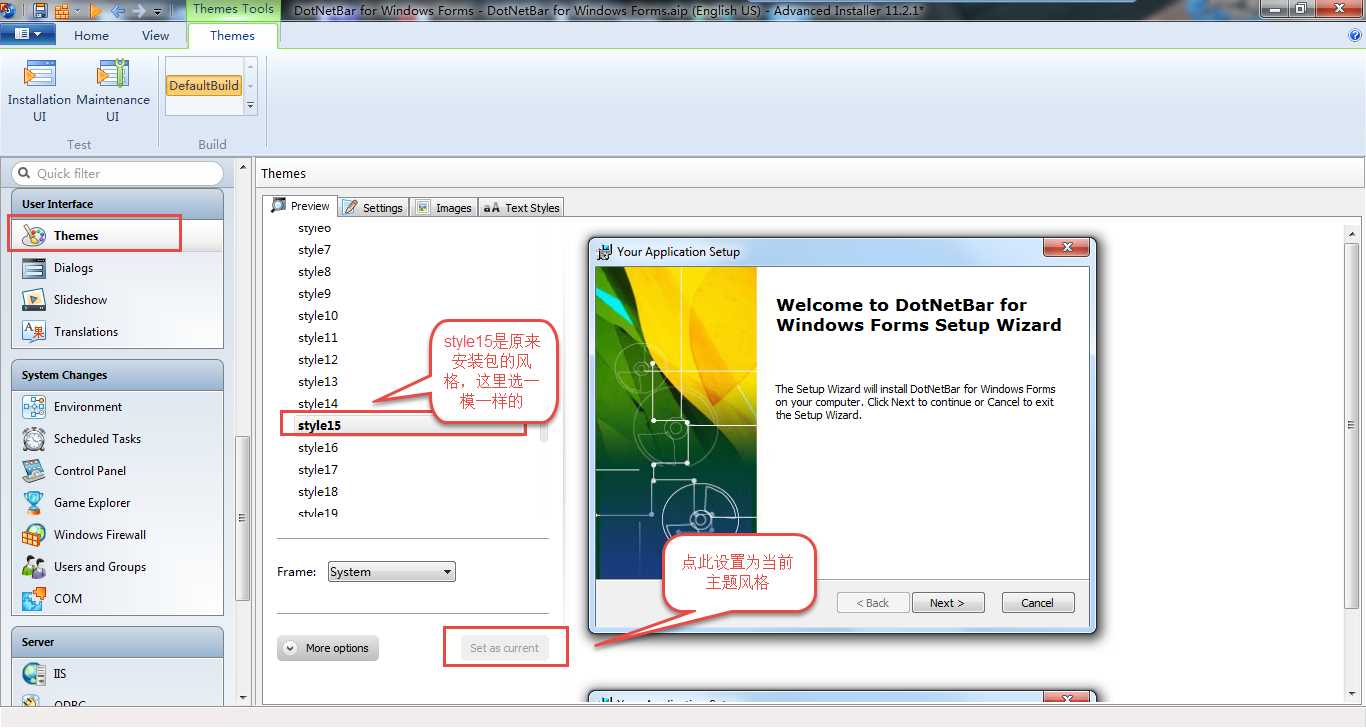Image resolution: width=1366 pixels, height=728 pixels.
Task: Switch to the Settings tab
Action: pyautogui.click(x=373, y=207)
